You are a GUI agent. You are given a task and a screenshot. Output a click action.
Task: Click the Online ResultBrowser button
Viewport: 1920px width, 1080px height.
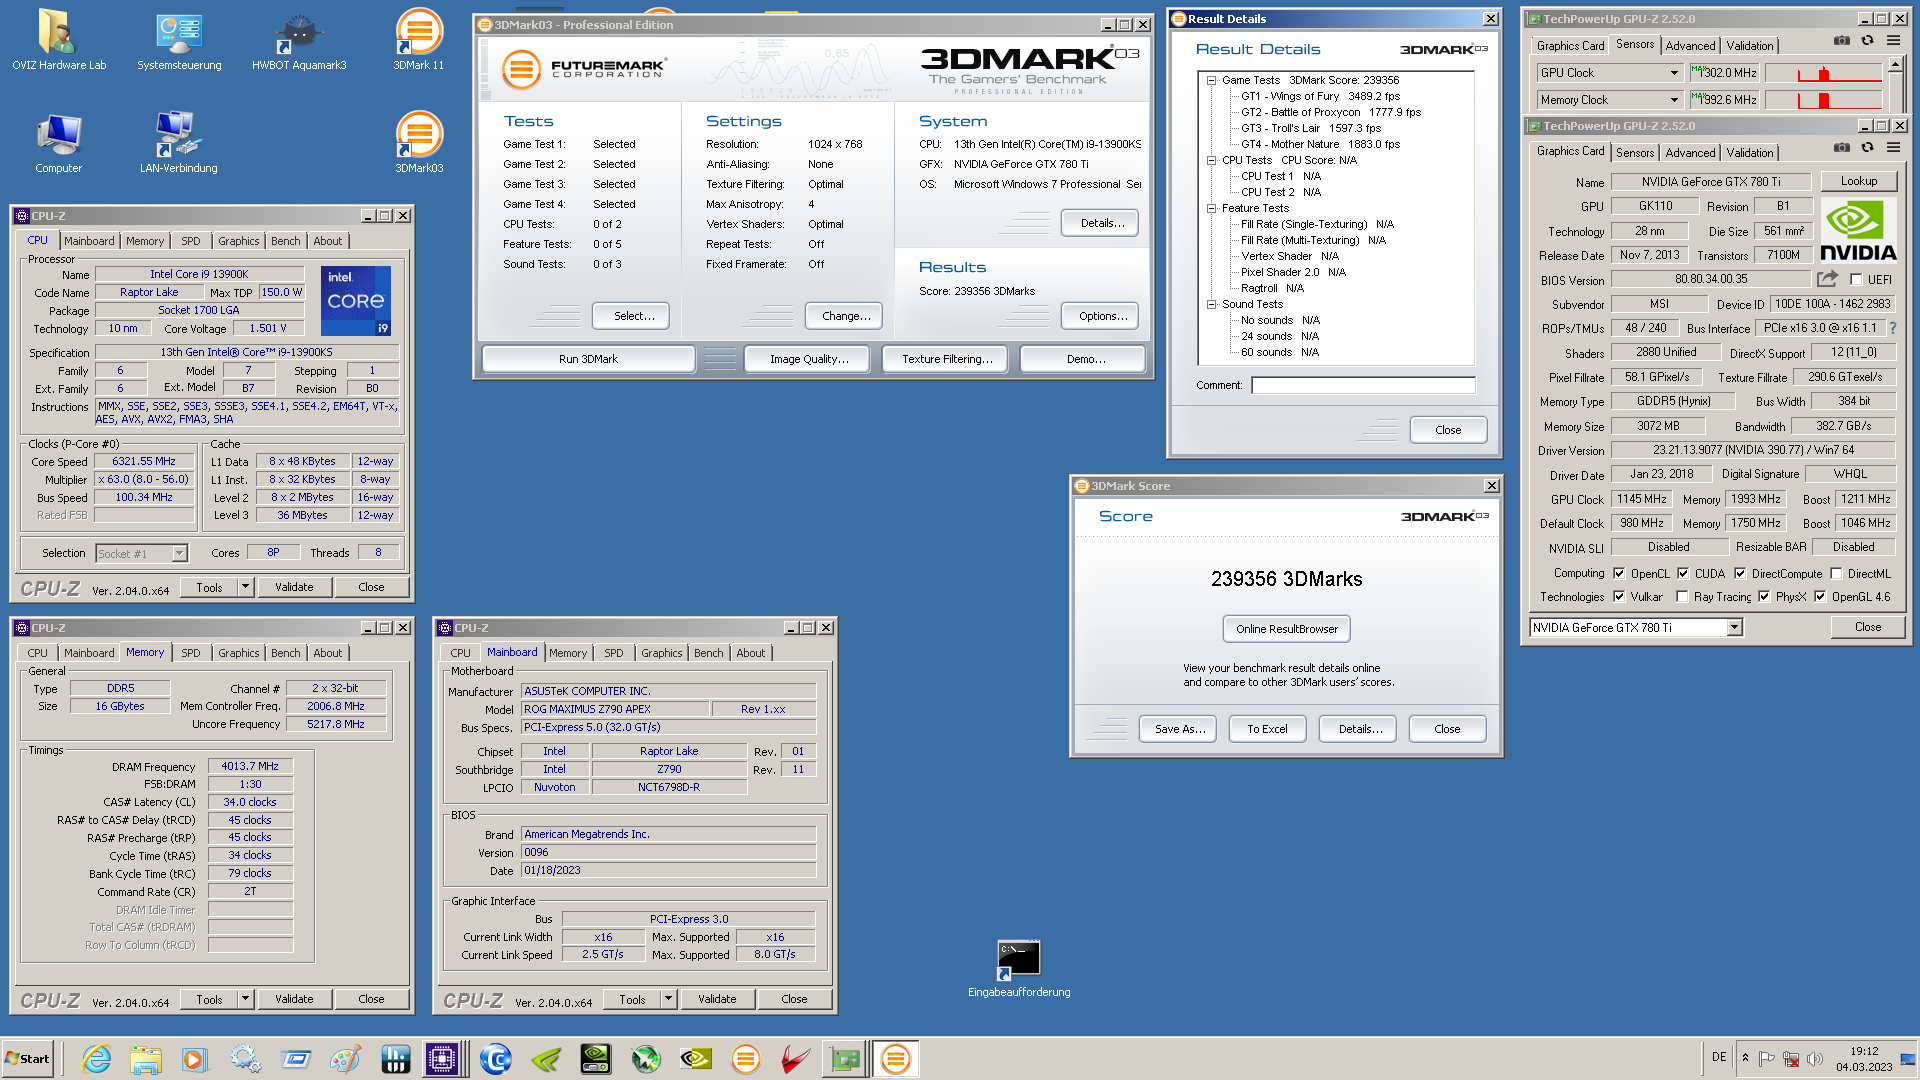(1286, 629)
